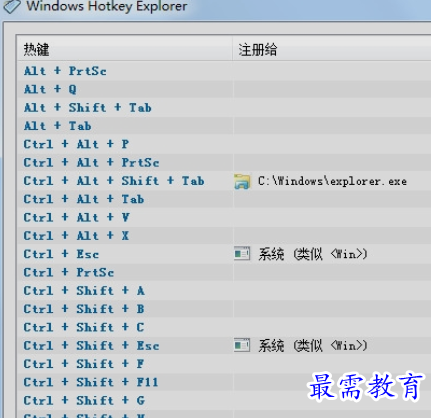The width and height of the screenshot is (431, 418).
Task: Select the Alt + Shift + Tab row
Action: [224, 108]
